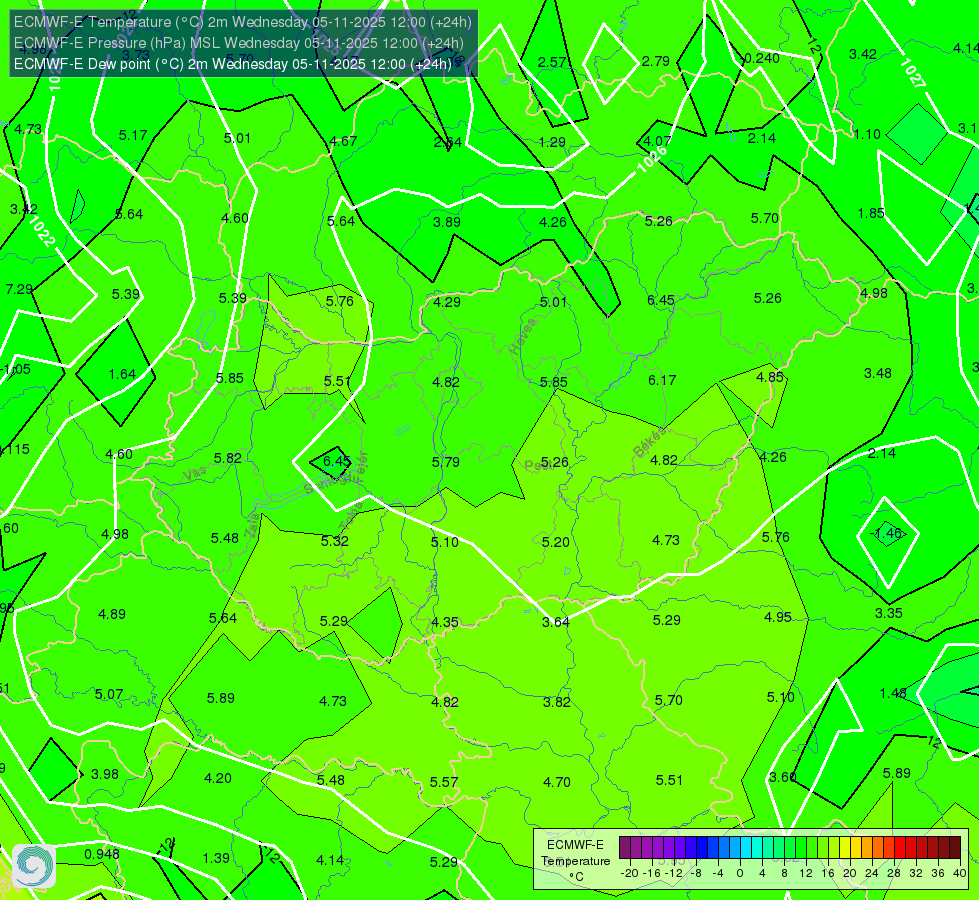
Task: Click the value 1.85
Action: tap(871, 213)
